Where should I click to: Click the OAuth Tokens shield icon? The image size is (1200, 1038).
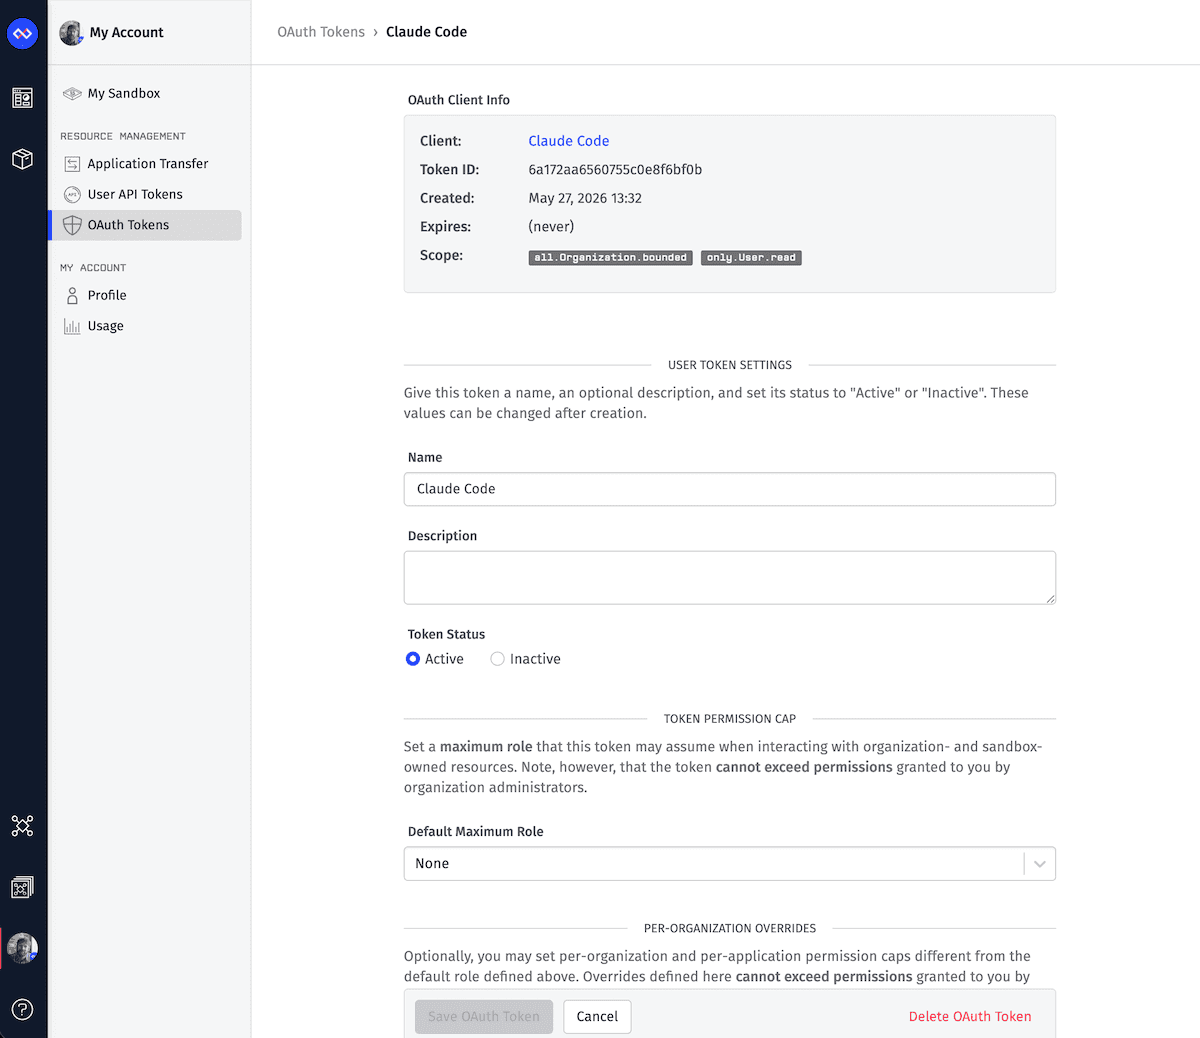pos(72,225)
